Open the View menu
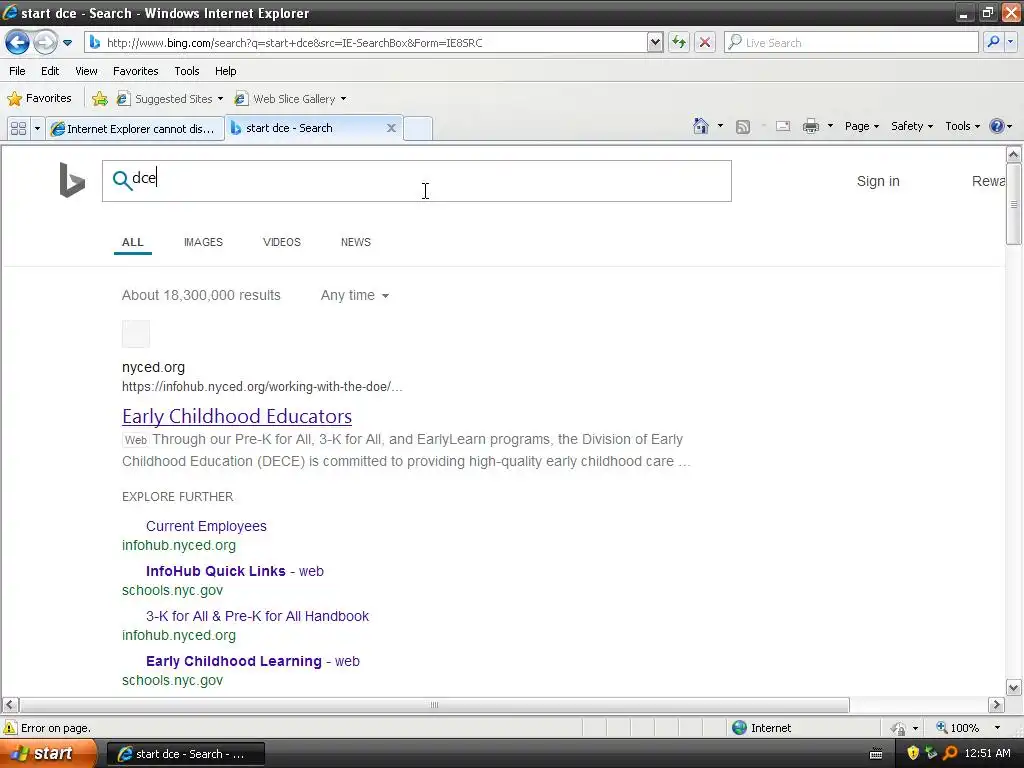The image size is (1024, 768). click(86, 71)
